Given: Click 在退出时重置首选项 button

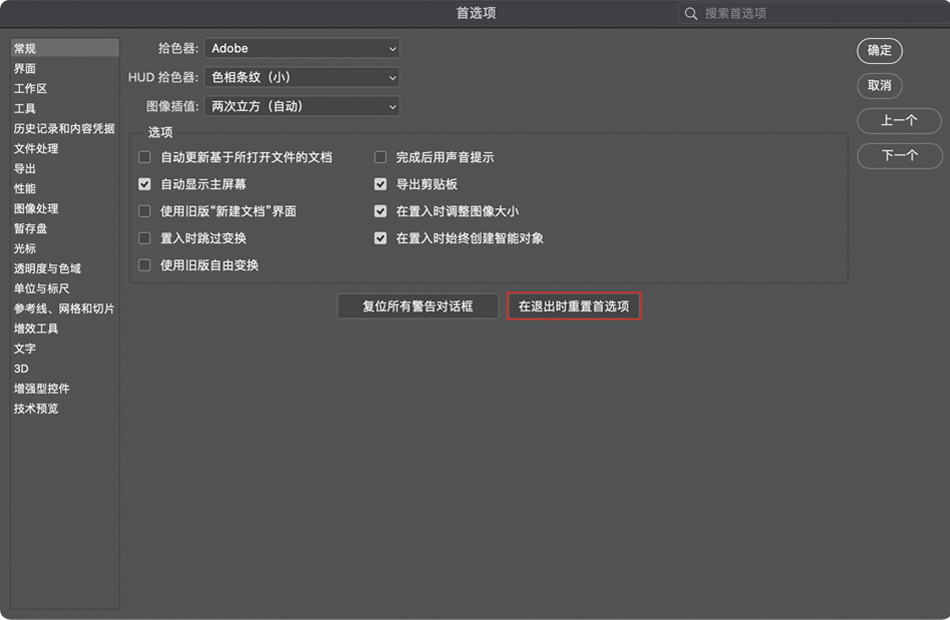Looking at the screenshot, I should 574,307.
